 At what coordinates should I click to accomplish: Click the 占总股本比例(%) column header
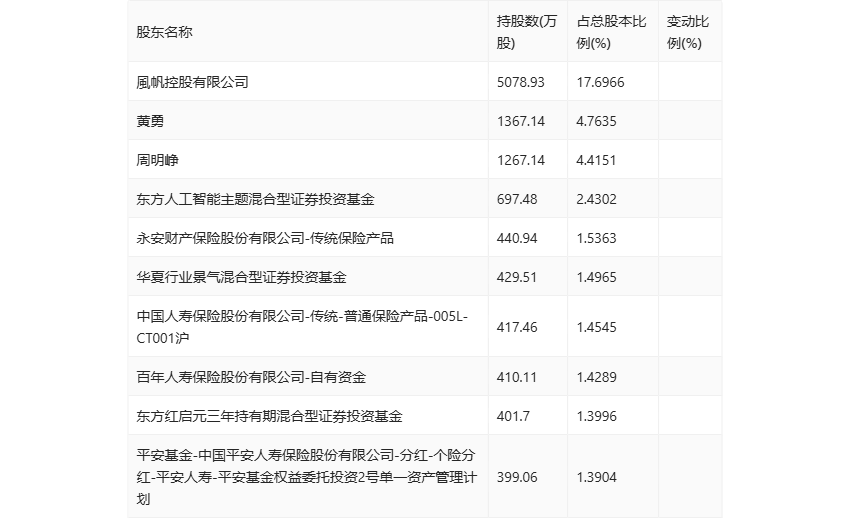click(611, 32)
